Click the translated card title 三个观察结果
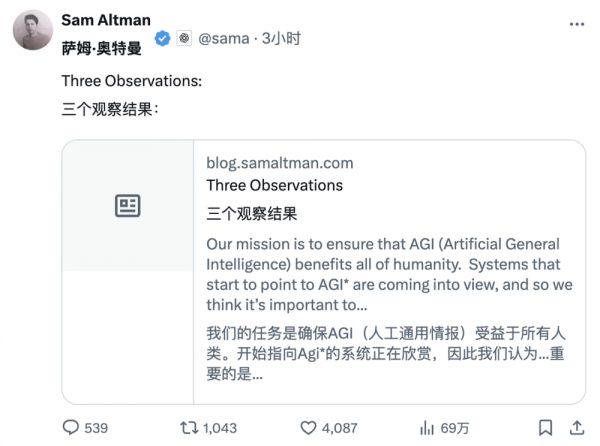Viewport: 600px width, 446px height. click(x=251, y=213)
